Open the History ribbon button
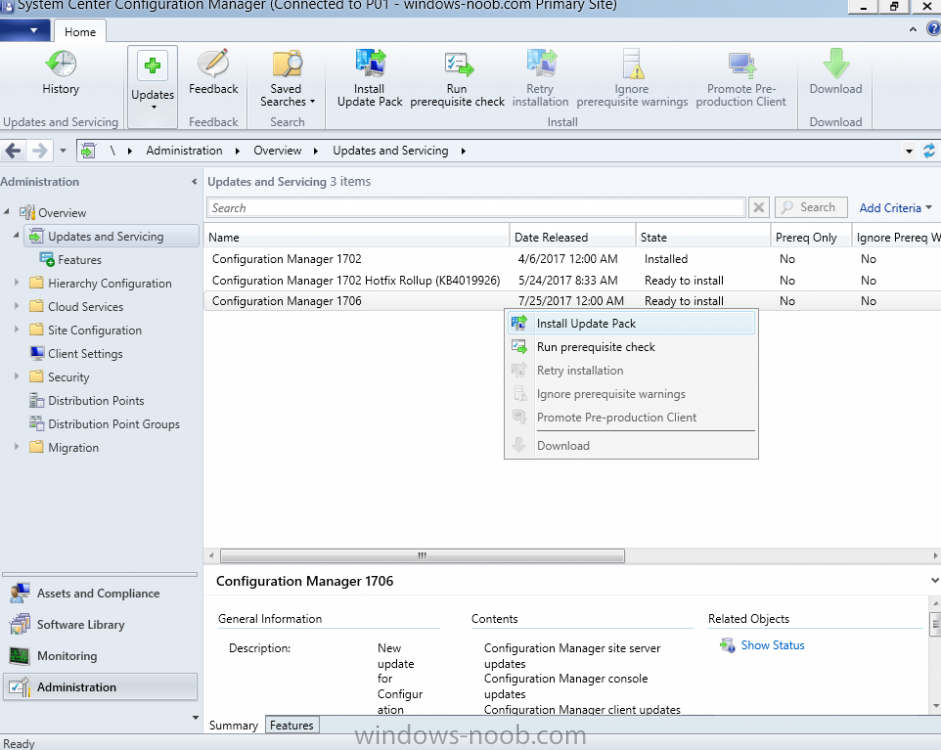Screen dimensions: 941x750 coord(61,73)
